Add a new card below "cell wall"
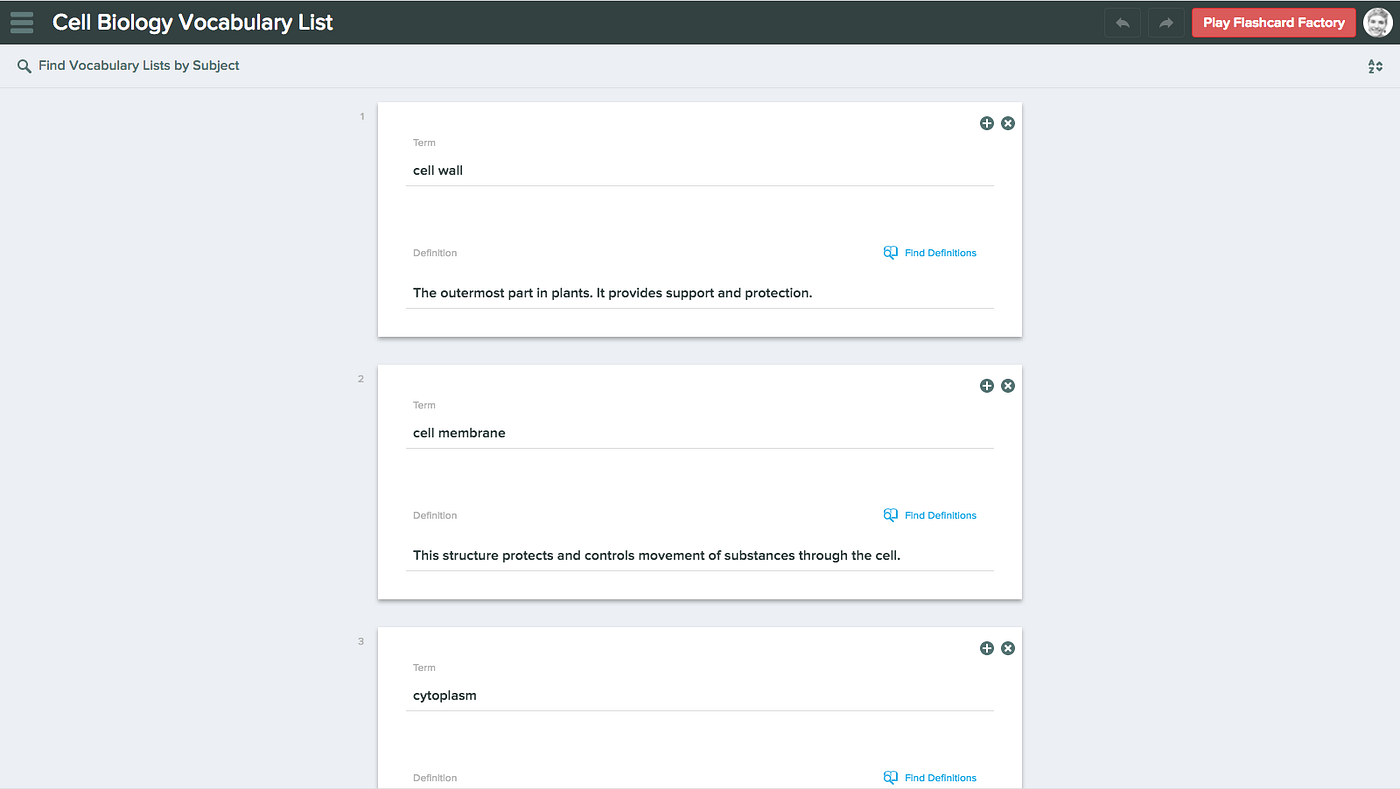Image resolution: width=1400 pixels, height=789 pixels. 986,122
